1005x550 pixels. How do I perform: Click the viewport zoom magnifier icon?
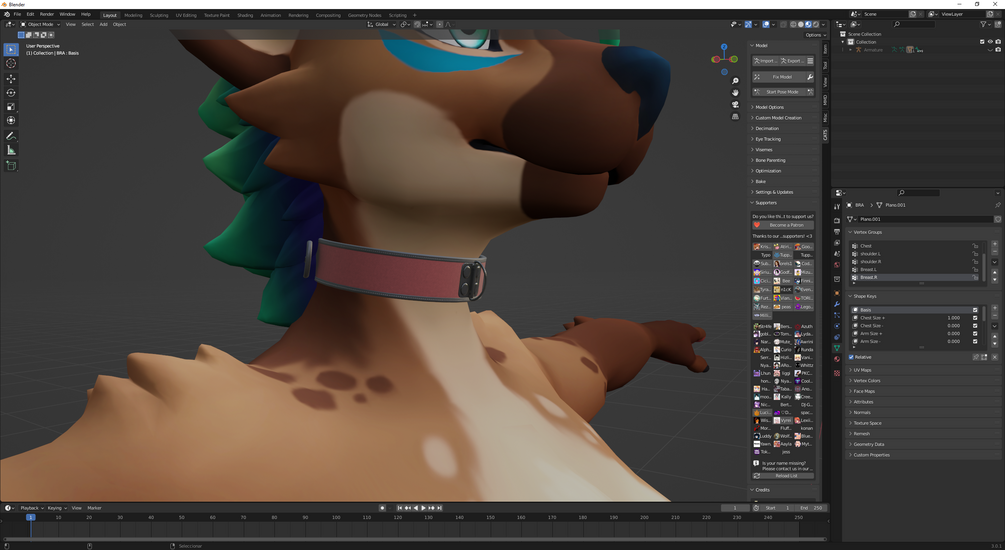coord(735,81)
